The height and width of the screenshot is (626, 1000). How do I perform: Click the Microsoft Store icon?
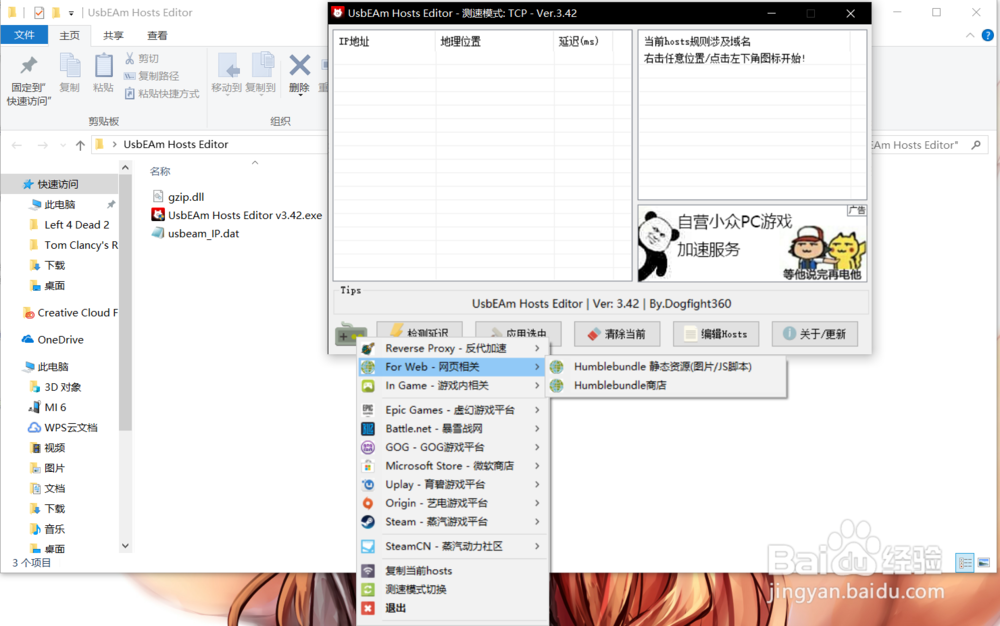368,465
